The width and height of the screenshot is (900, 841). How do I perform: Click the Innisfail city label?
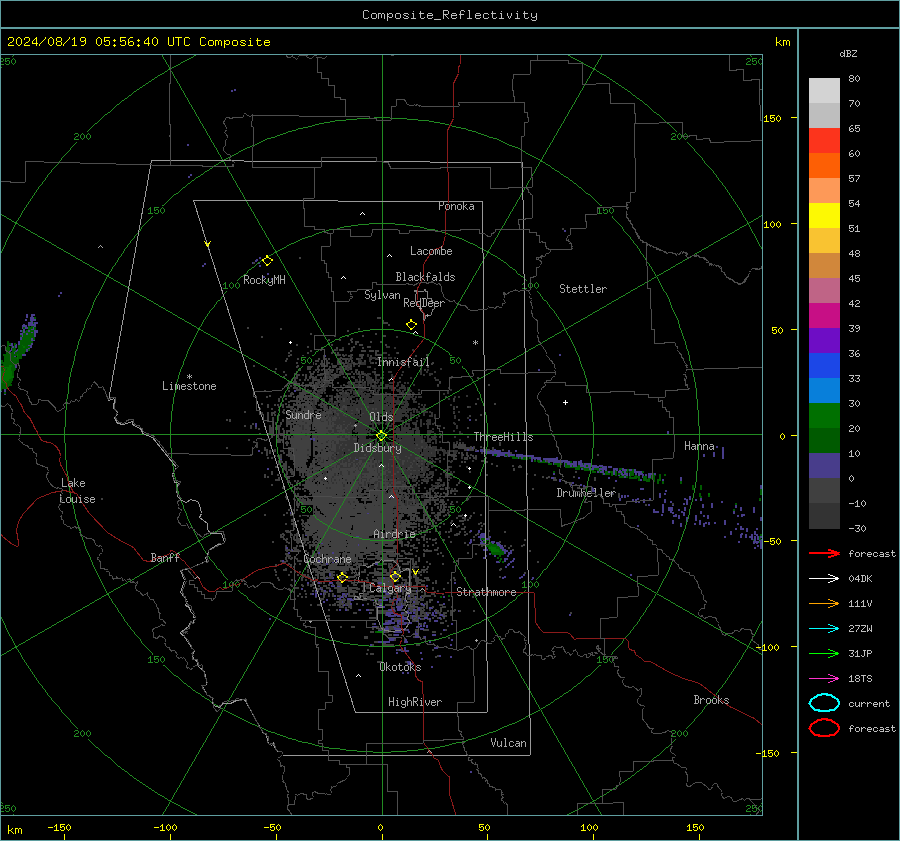tap(403, 362)
